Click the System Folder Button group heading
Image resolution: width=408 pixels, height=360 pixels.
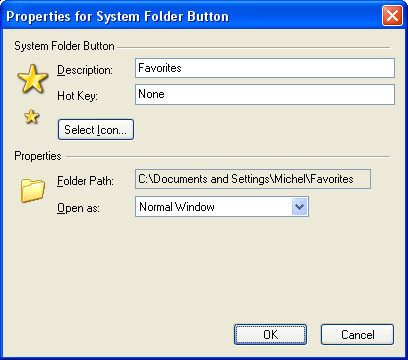coord(64,46)
